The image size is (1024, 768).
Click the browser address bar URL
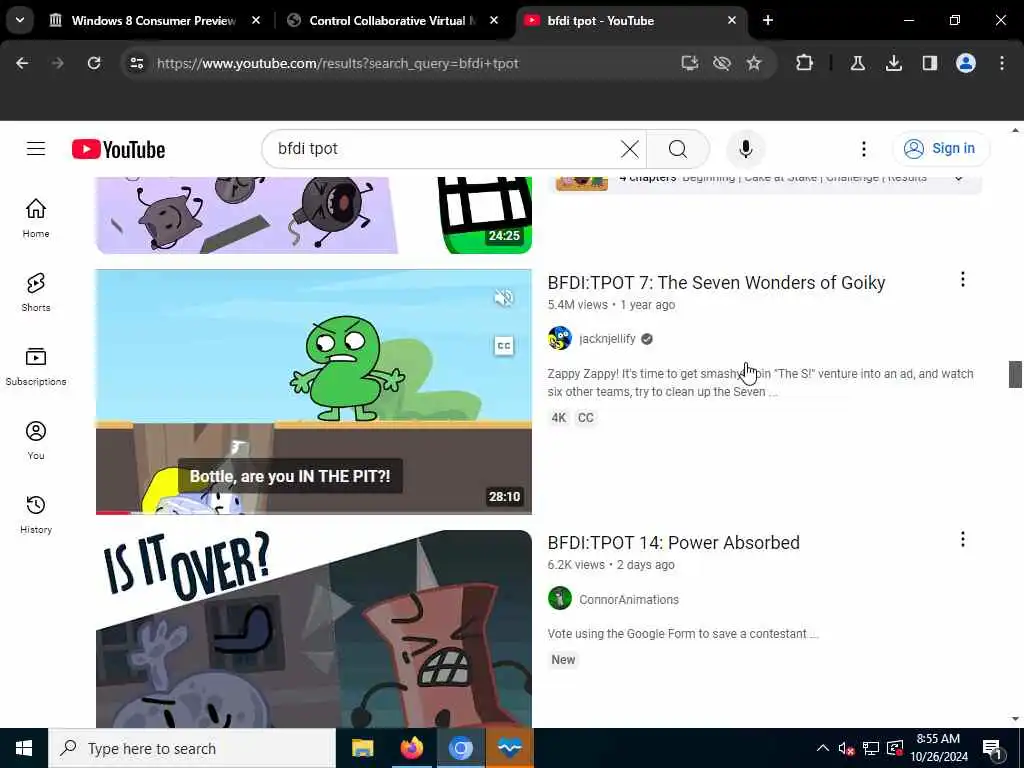(x=338, y=63)
